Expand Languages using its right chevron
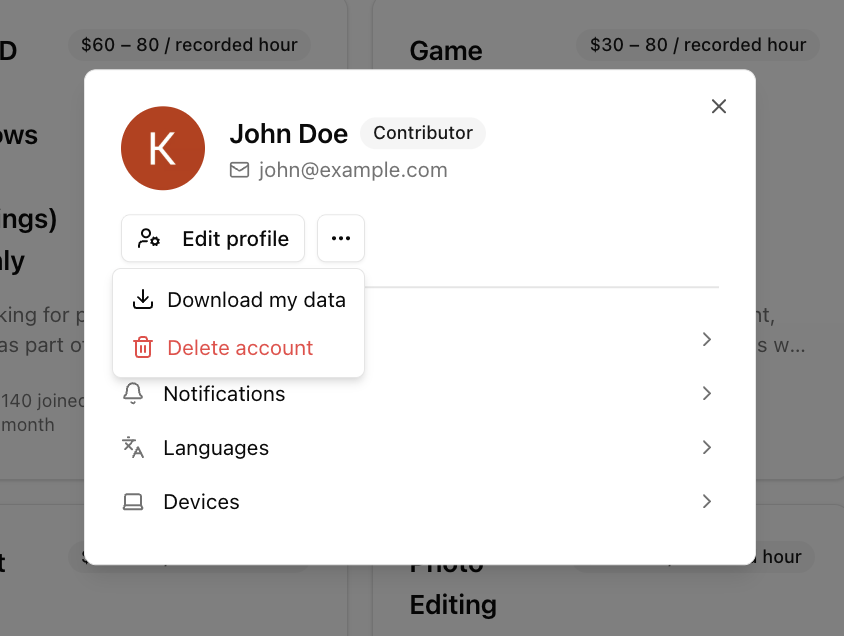Viewport: 844px width, 636px height. coord(707,448)
